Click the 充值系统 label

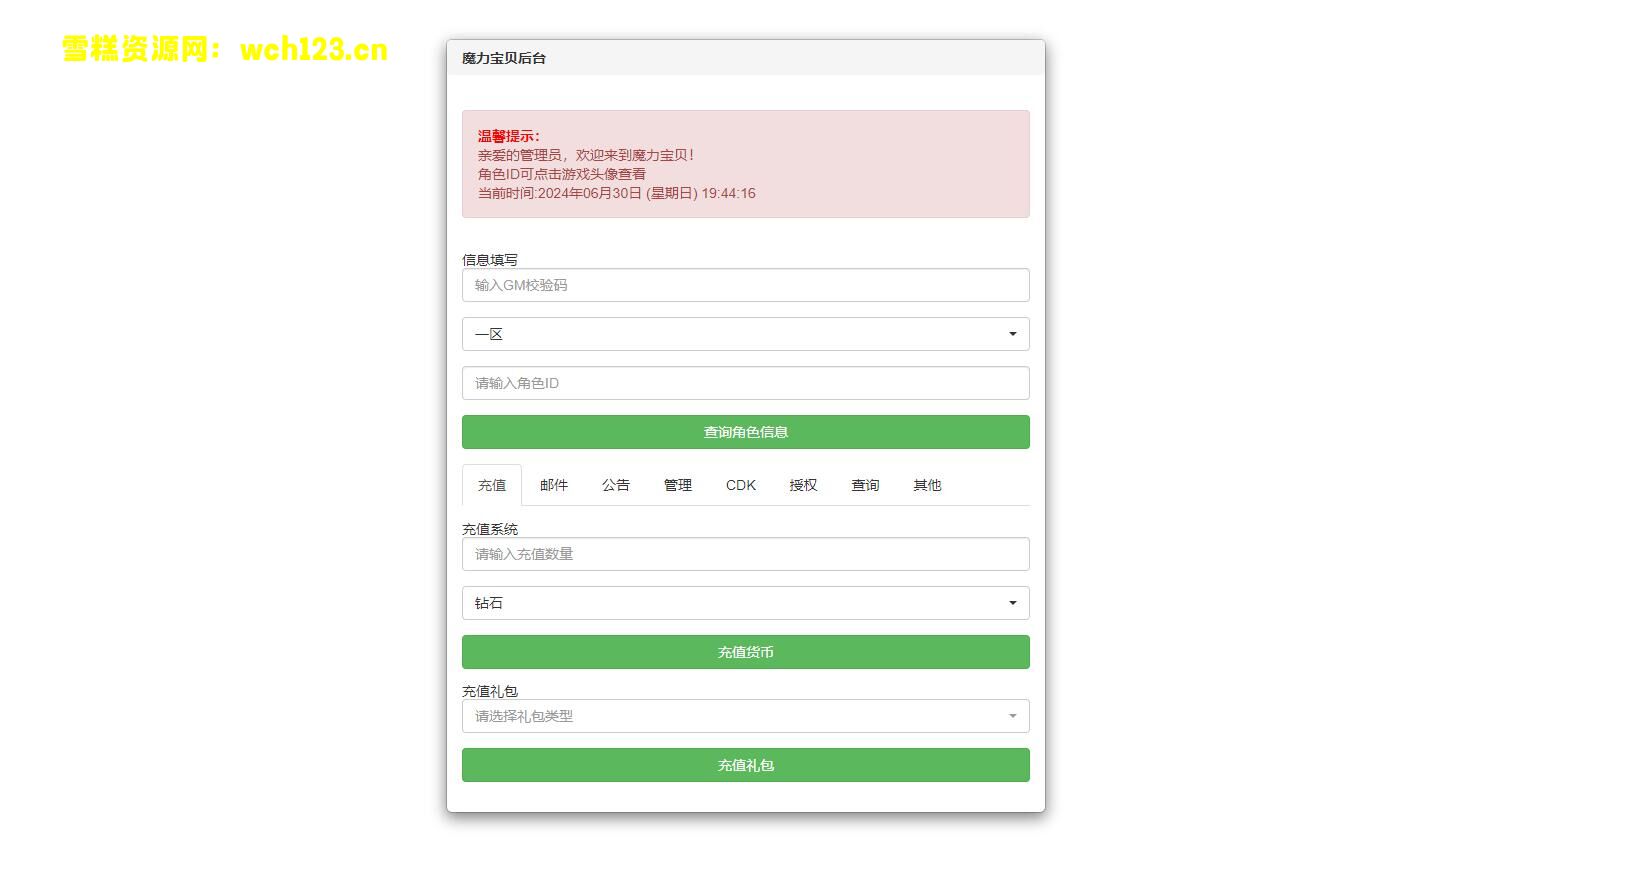click(x=490, y=529)
